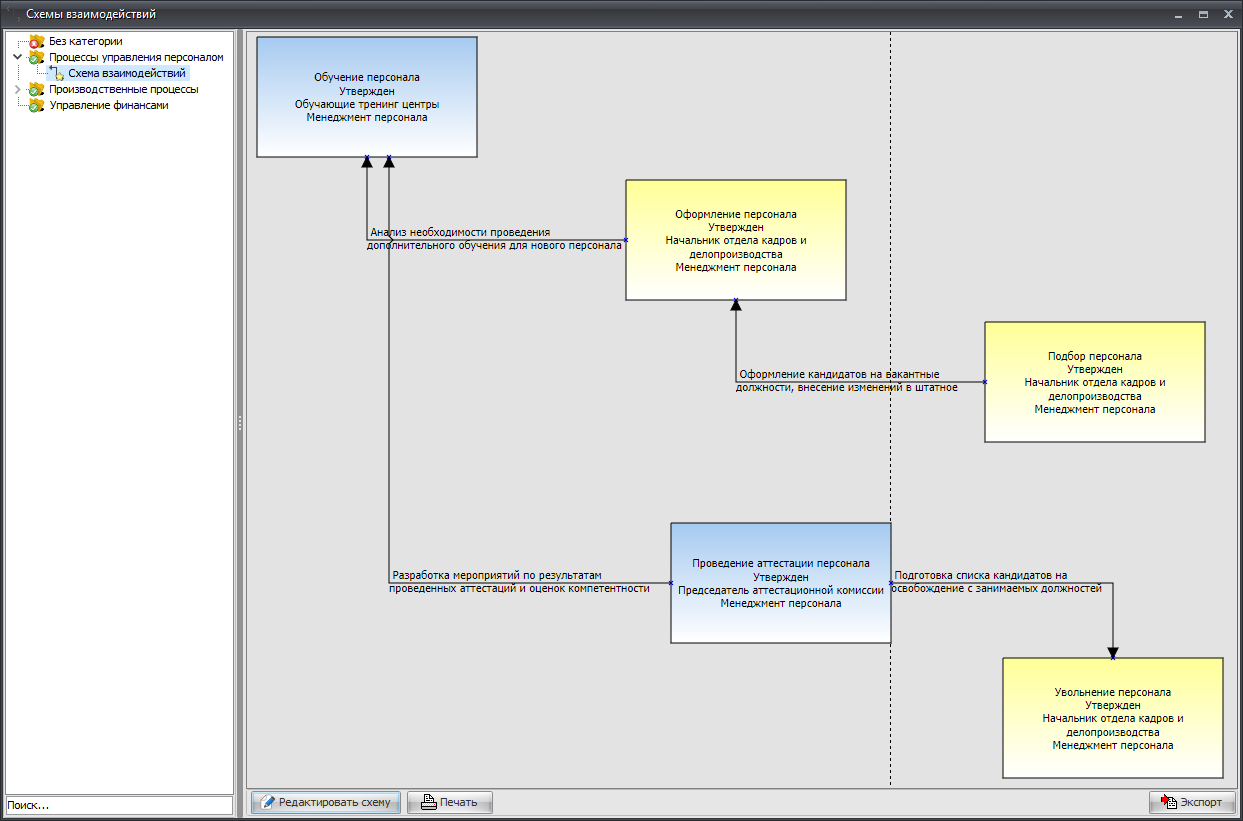The image size is (1243, 821).
Task: Select the 'Проведение аттестации персонала' block
Action: pos(780,583)
